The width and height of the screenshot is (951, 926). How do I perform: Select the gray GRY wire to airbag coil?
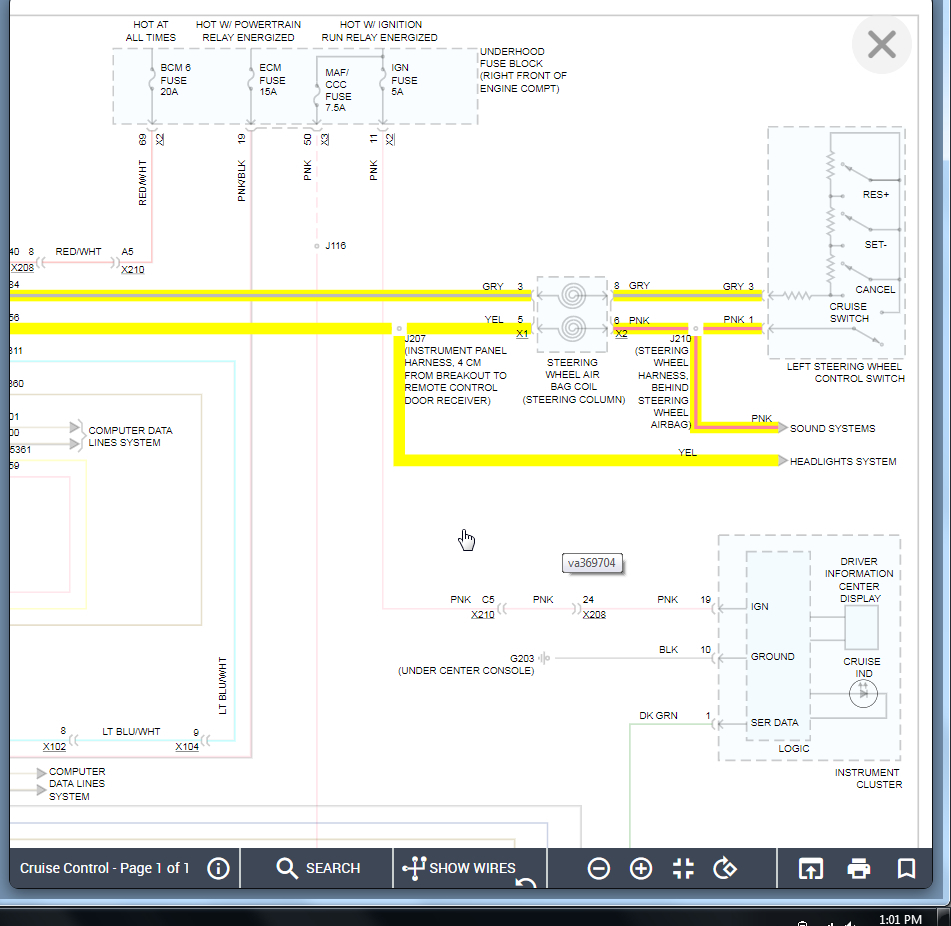click(271, 296)
